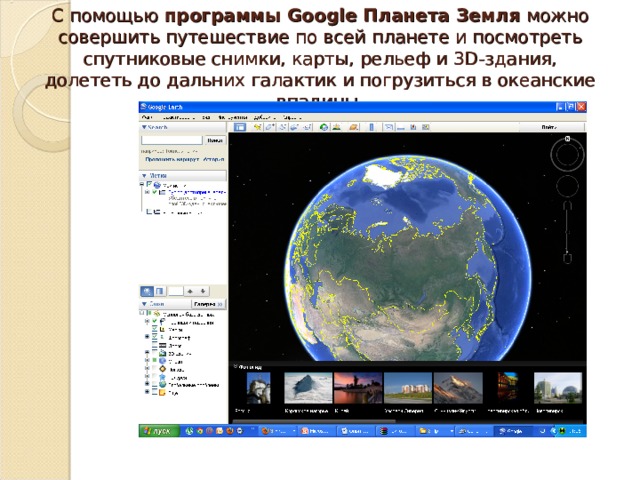Image resolution: width=640 pixels, height=480 pixels.
Task: Toggle the Gallery star layer checkbox
Action: pos(155,377)
